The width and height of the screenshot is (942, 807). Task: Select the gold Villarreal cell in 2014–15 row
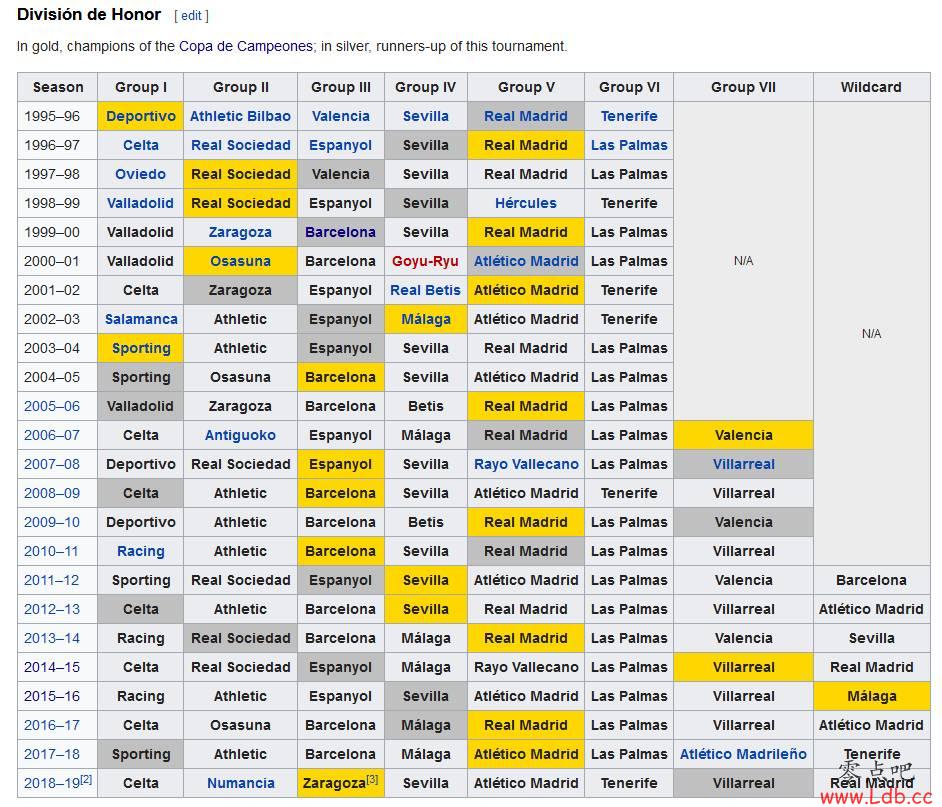click(x=743, y=667)
